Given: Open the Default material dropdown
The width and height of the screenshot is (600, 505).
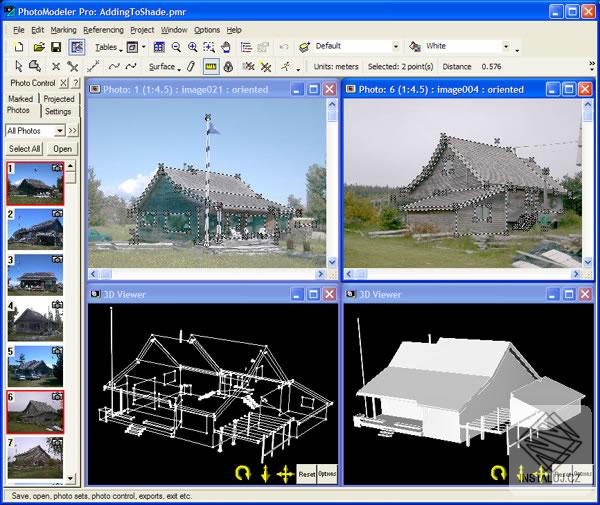Looking at the screenshot, I should coord(395,46).
